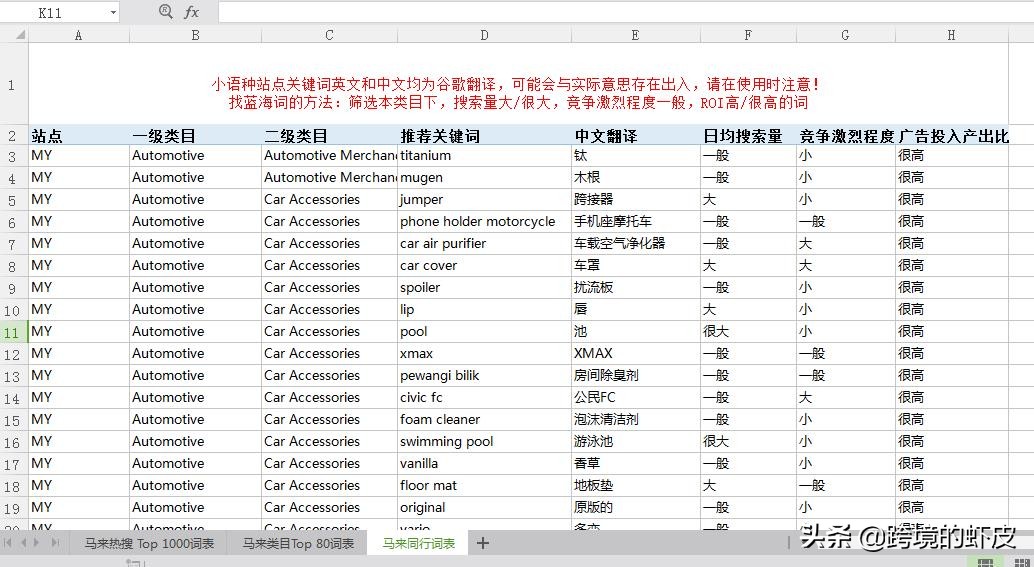Jump to last sheet with navigation arrow
This screenshot has height=567, width=1034.
(55, 543)
